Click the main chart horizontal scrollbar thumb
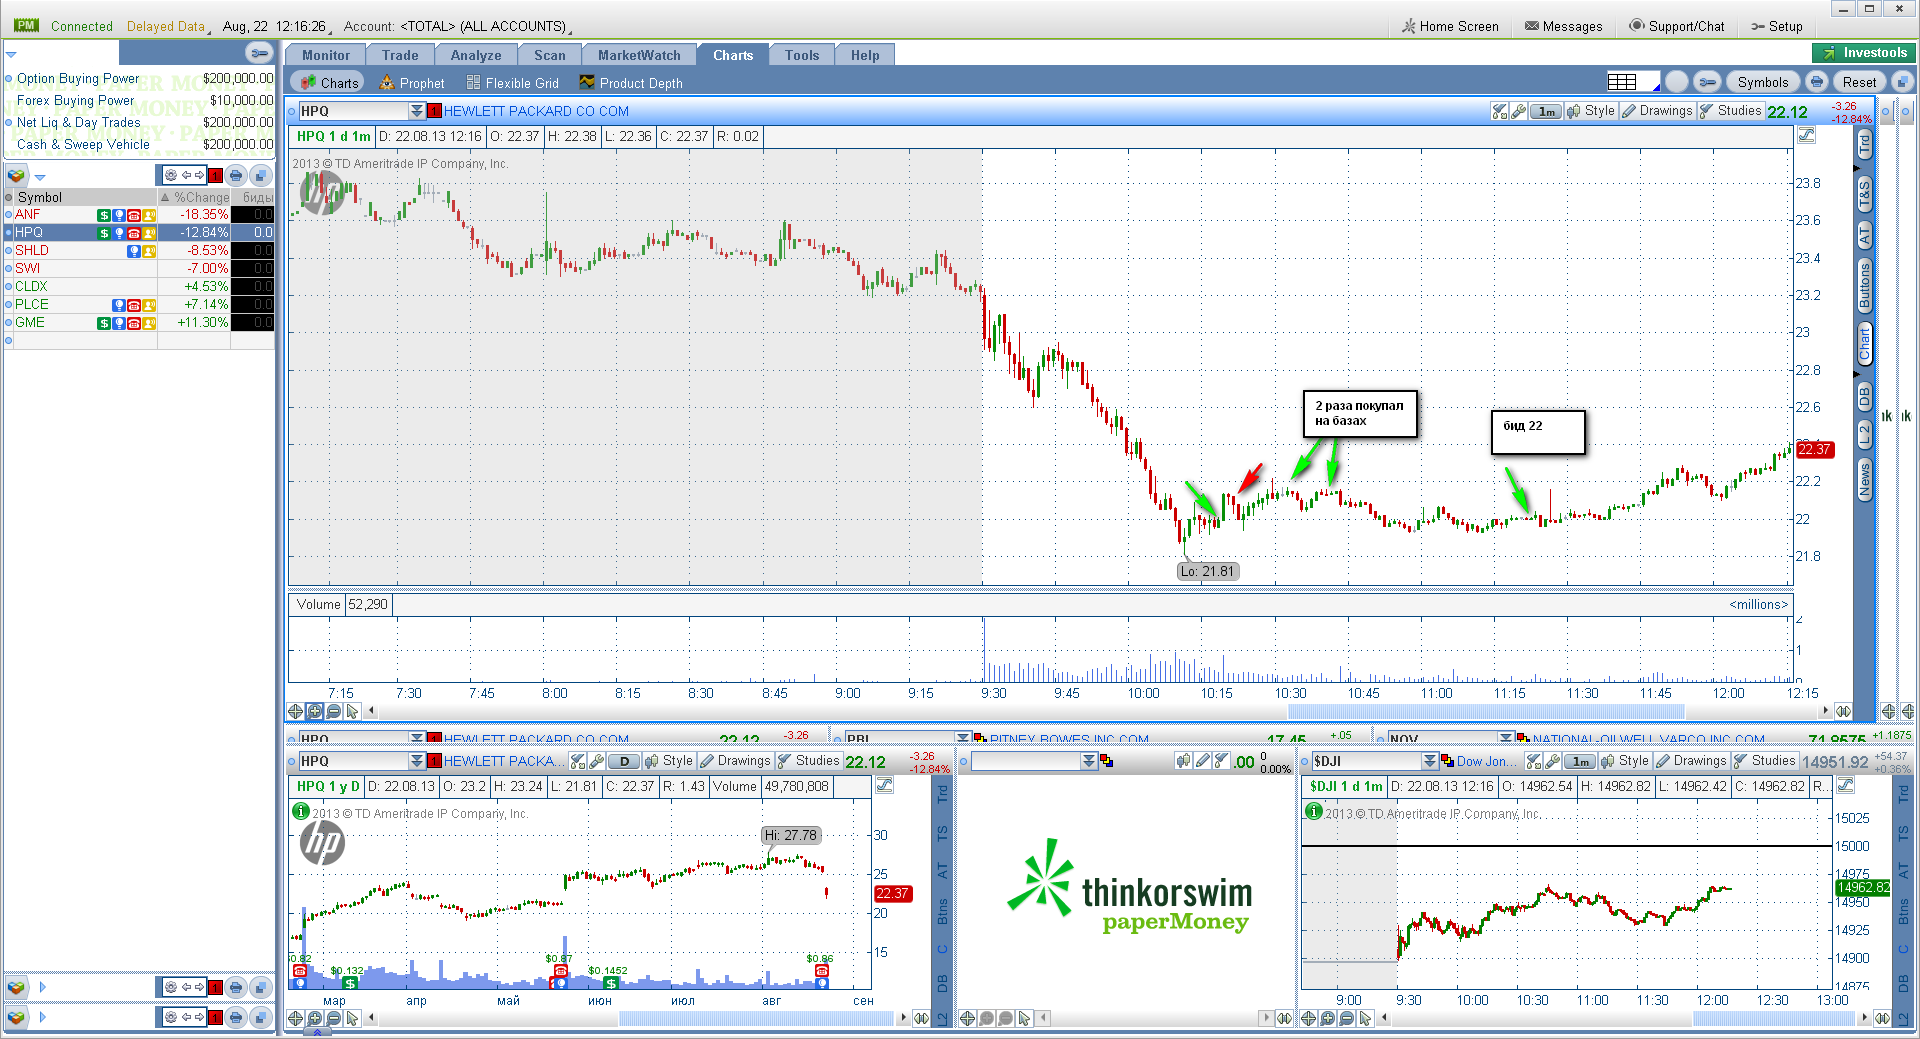The image size is (1920, 1039). tap(1486, 711)
